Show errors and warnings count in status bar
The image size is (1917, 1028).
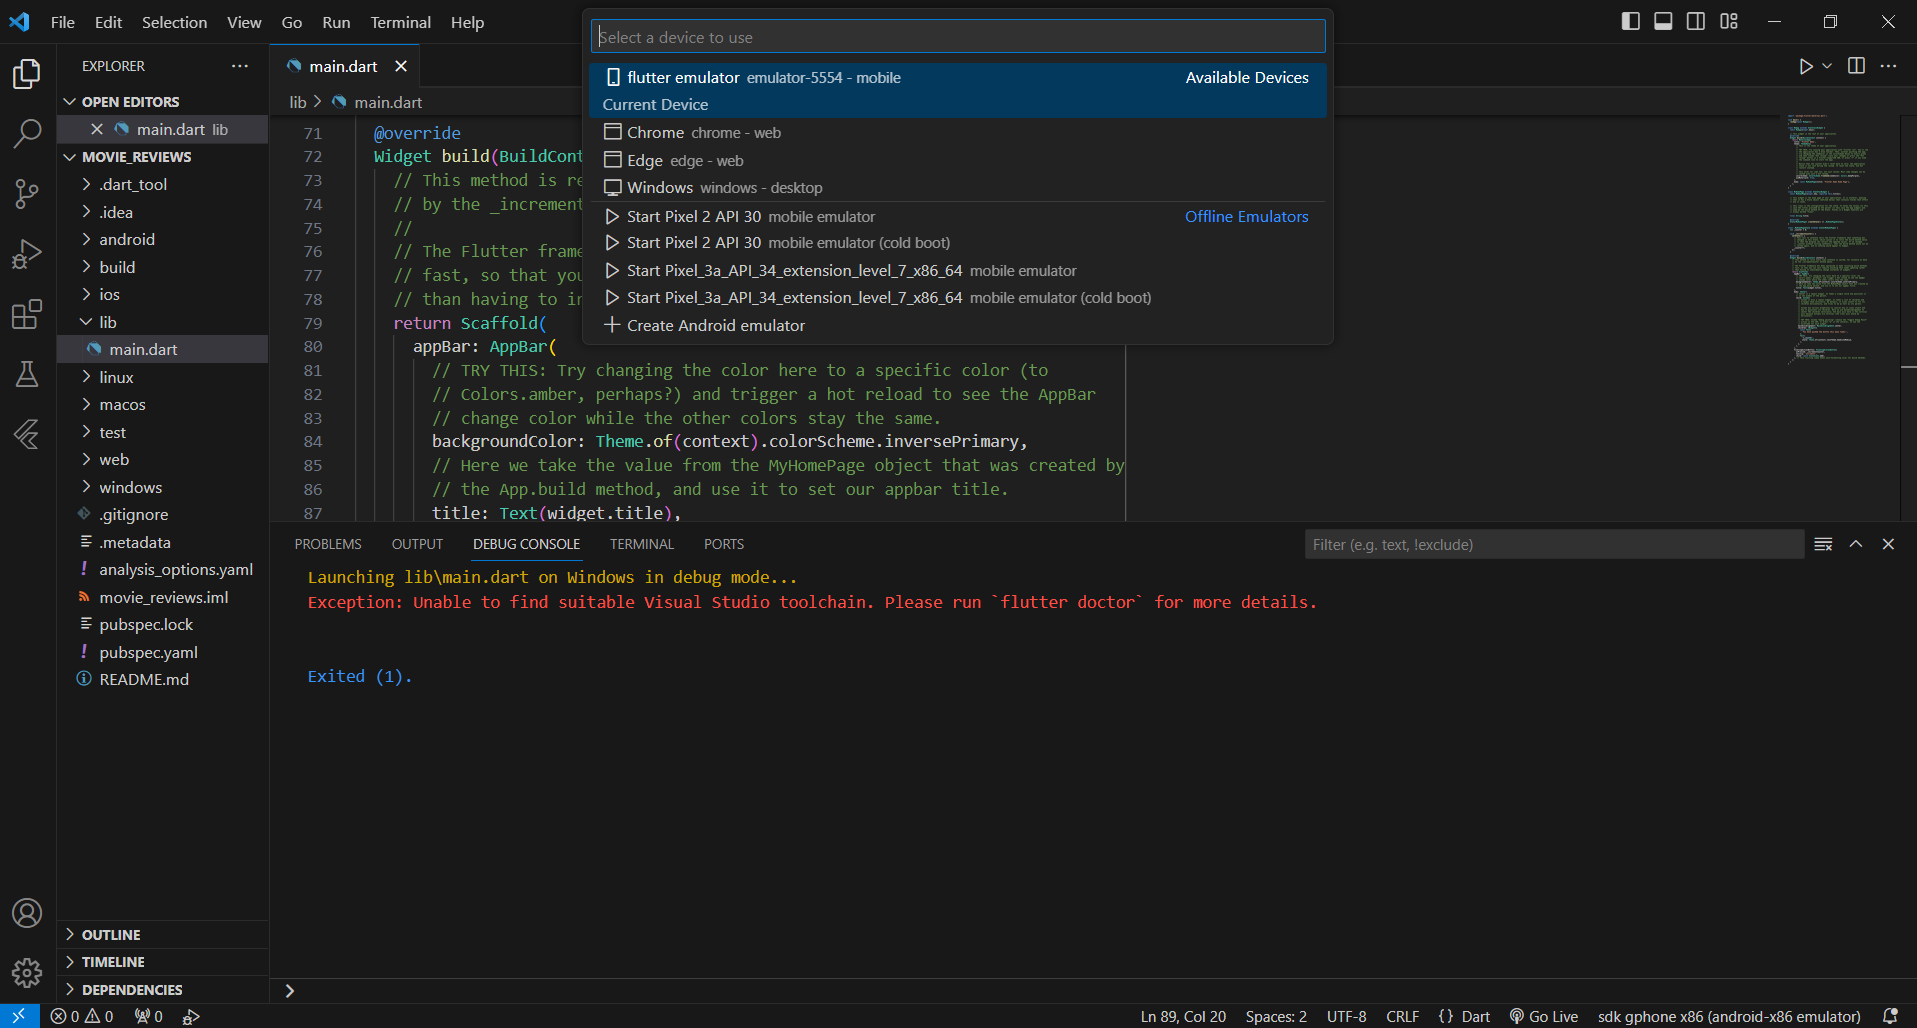(82, 1016)
